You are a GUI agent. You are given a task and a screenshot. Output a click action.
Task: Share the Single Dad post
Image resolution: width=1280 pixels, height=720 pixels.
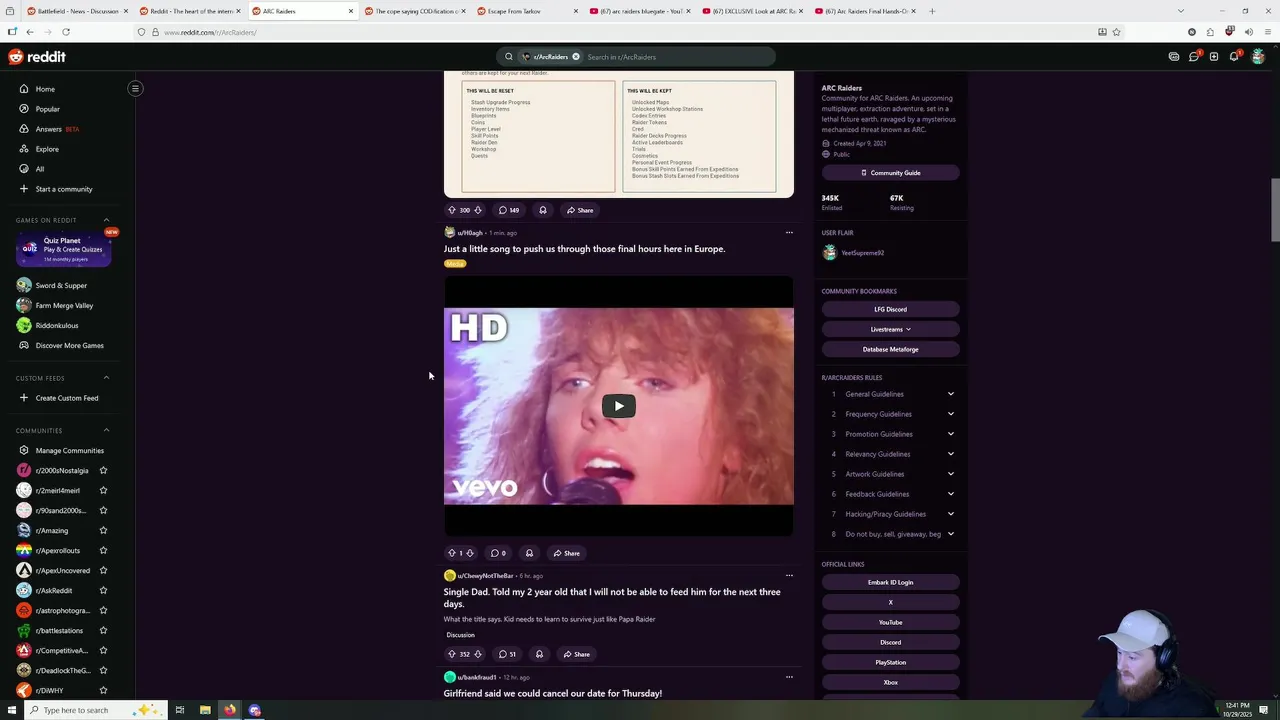coord(577,654)
